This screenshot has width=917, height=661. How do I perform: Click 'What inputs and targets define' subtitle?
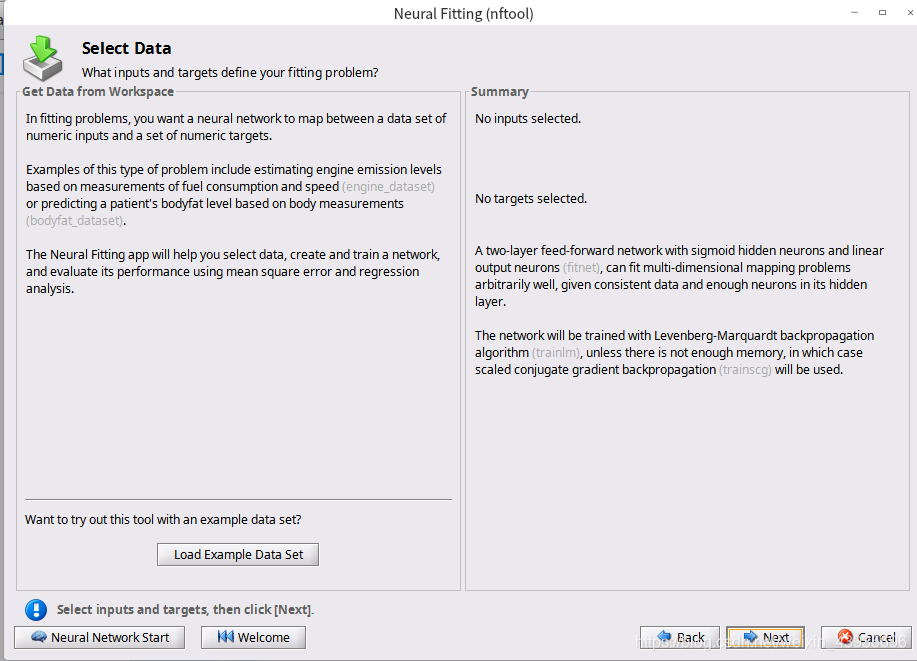tap(230, 73)
